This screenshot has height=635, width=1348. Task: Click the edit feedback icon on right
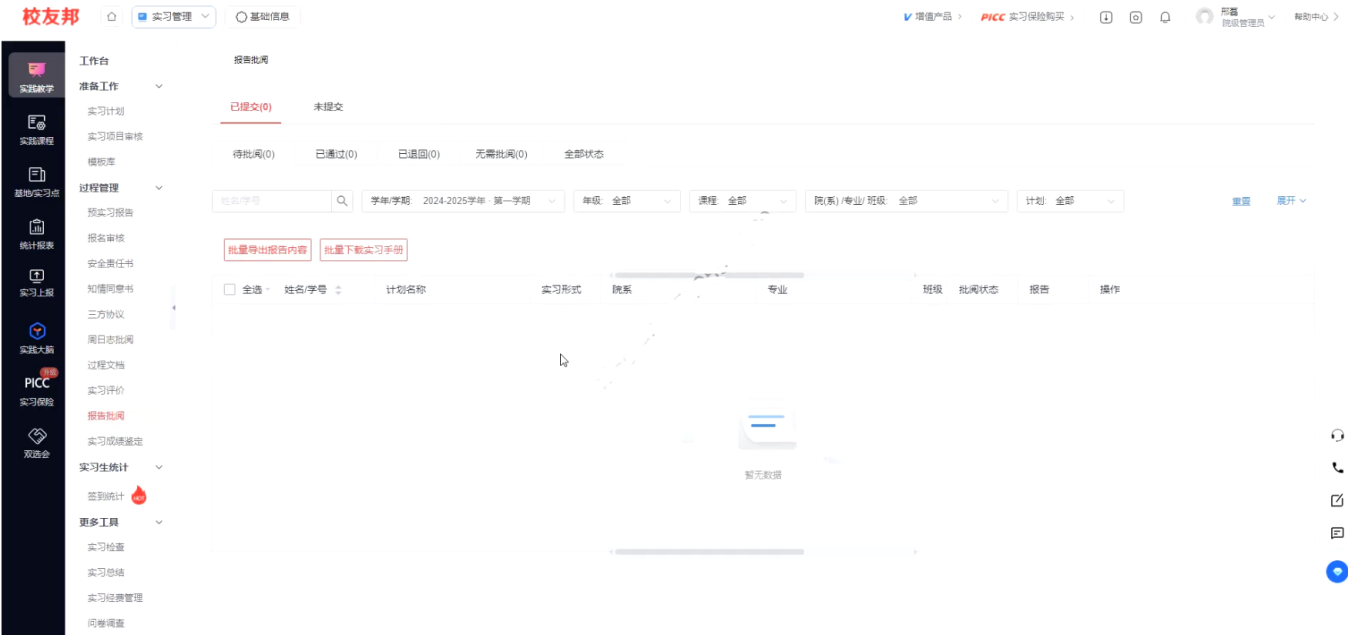point(1337,500)
